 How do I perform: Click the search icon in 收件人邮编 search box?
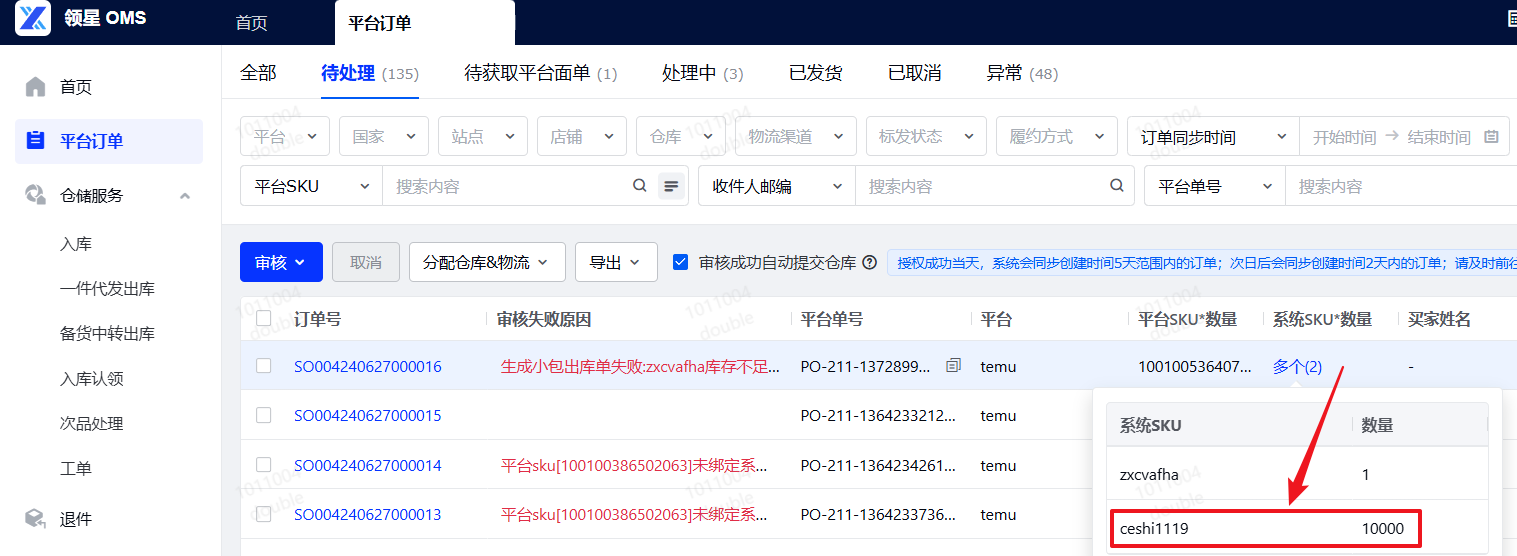(x=1118, y=186)
